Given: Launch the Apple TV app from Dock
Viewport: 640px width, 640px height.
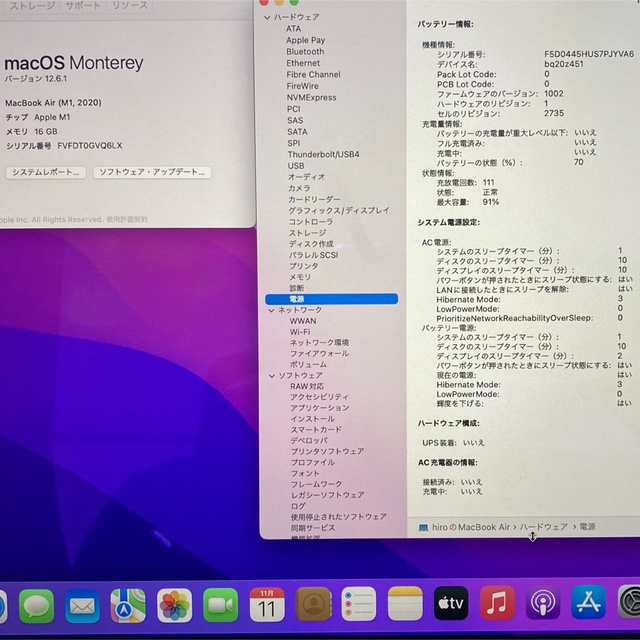Looking at the screenshot, I should (x=451, y=603).
